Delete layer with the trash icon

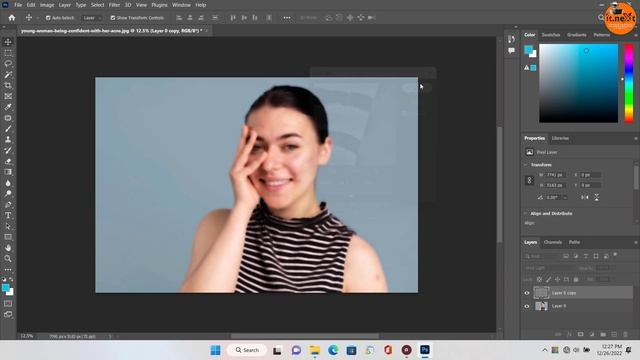(625, 334)
